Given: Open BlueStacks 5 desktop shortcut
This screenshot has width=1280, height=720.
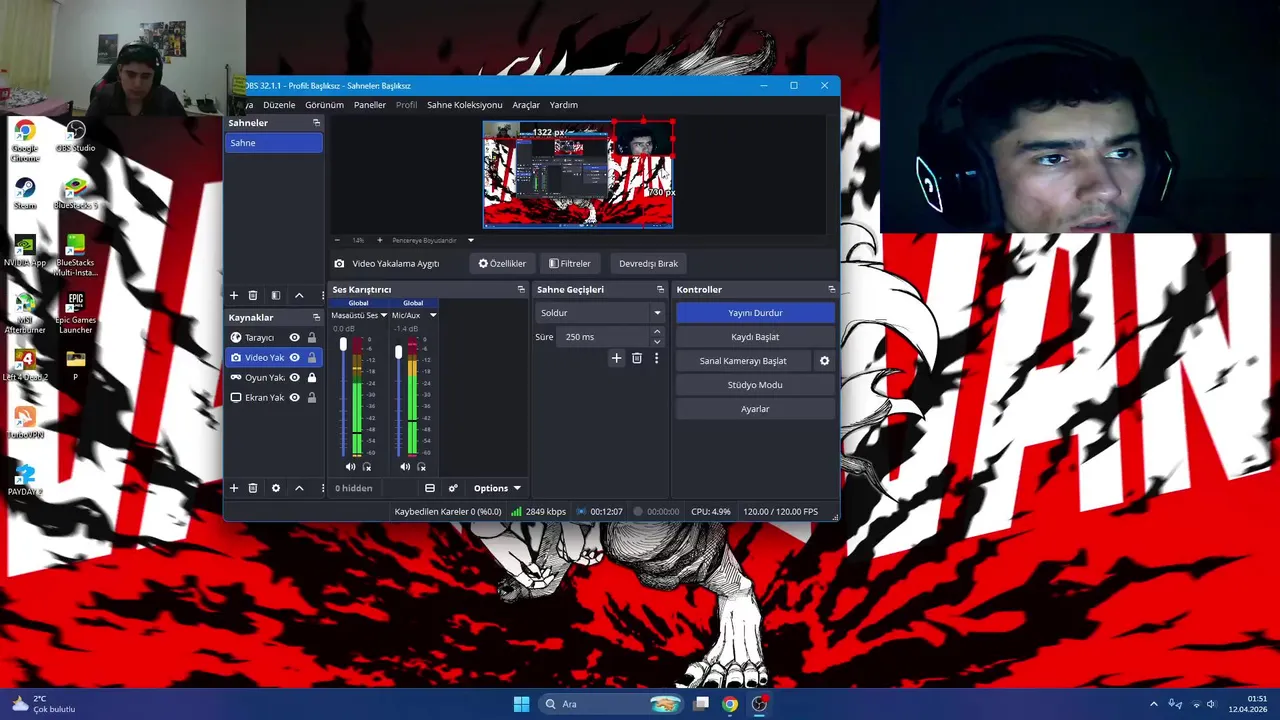Looking at the screenshot, I should (75, 194).
